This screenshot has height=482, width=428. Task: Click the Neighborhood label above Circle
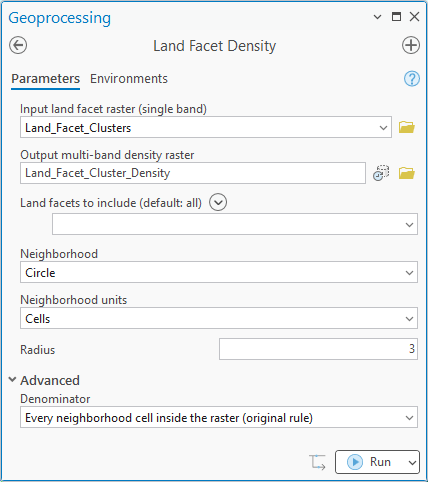tap(59, 254)
